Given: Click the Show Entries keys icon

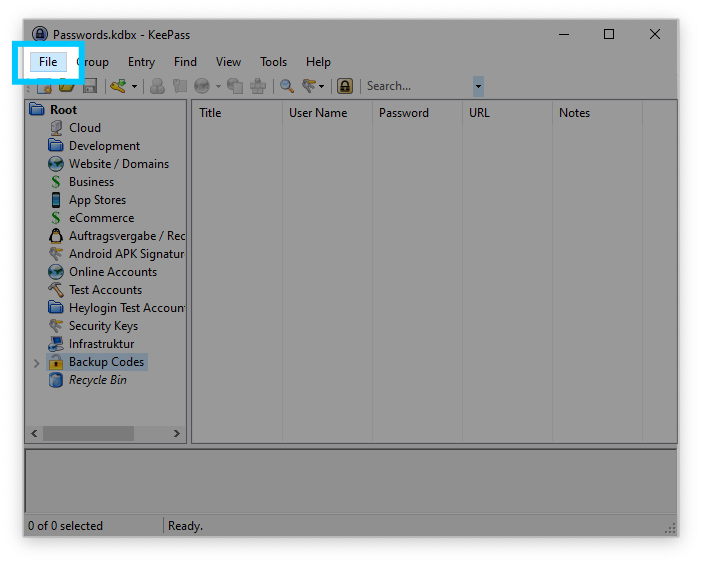Looking at the screenshot, I should [309, 85].
